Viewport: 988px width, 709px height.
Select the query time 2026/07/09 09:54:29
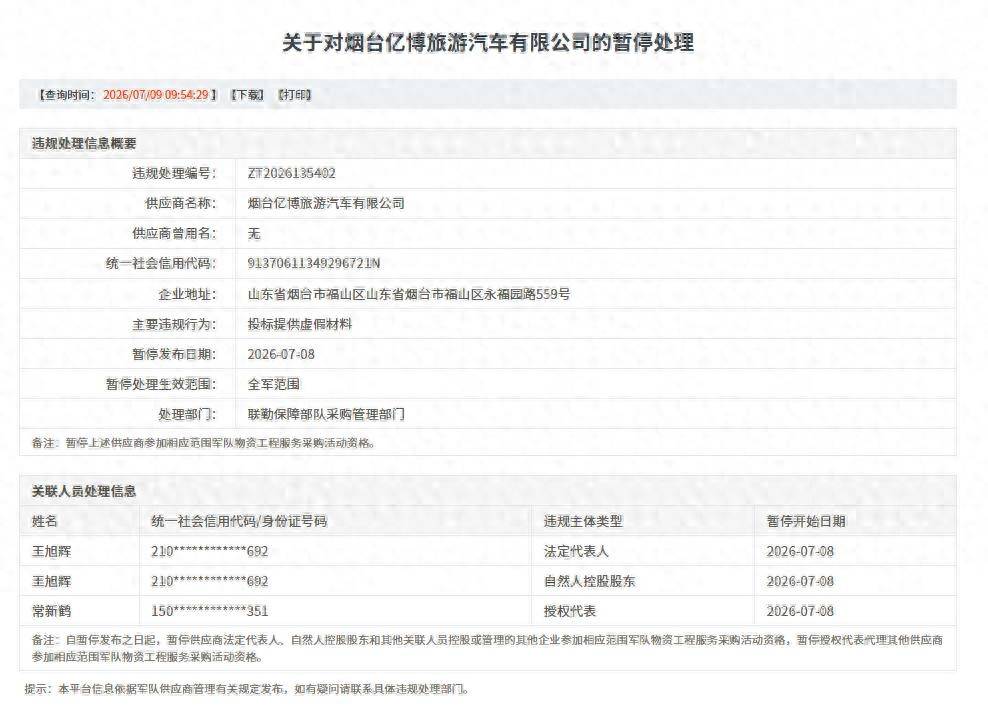click(x=156, y=95)
